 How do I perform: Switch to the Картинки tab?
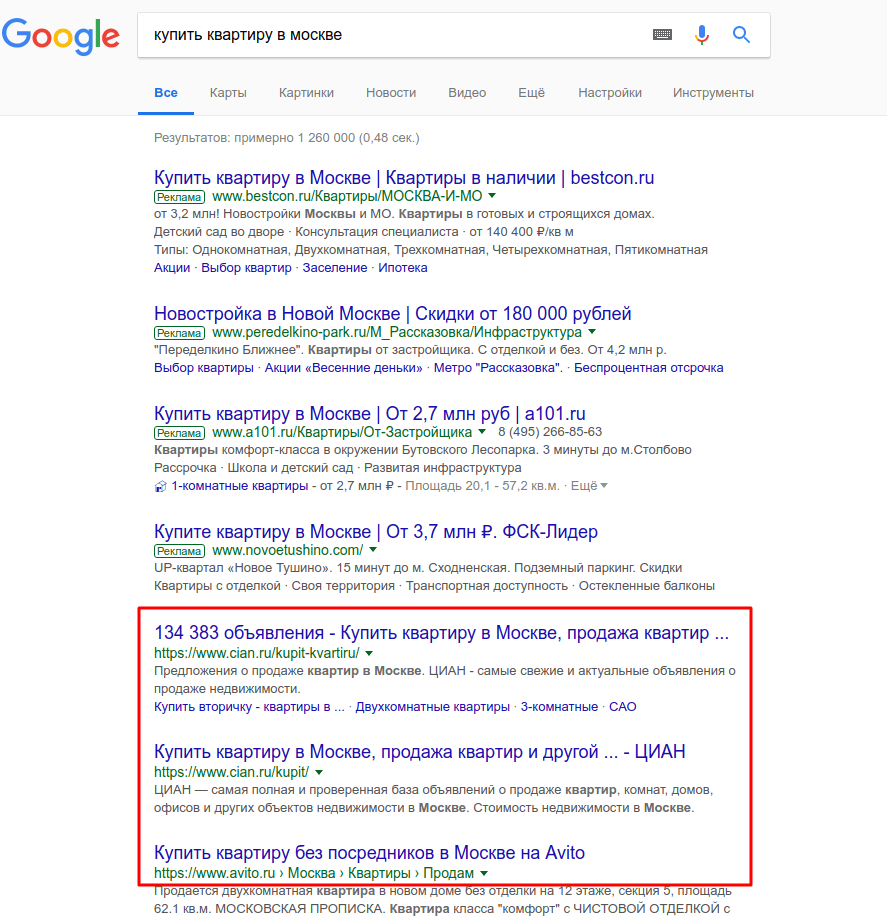(306, 92)
